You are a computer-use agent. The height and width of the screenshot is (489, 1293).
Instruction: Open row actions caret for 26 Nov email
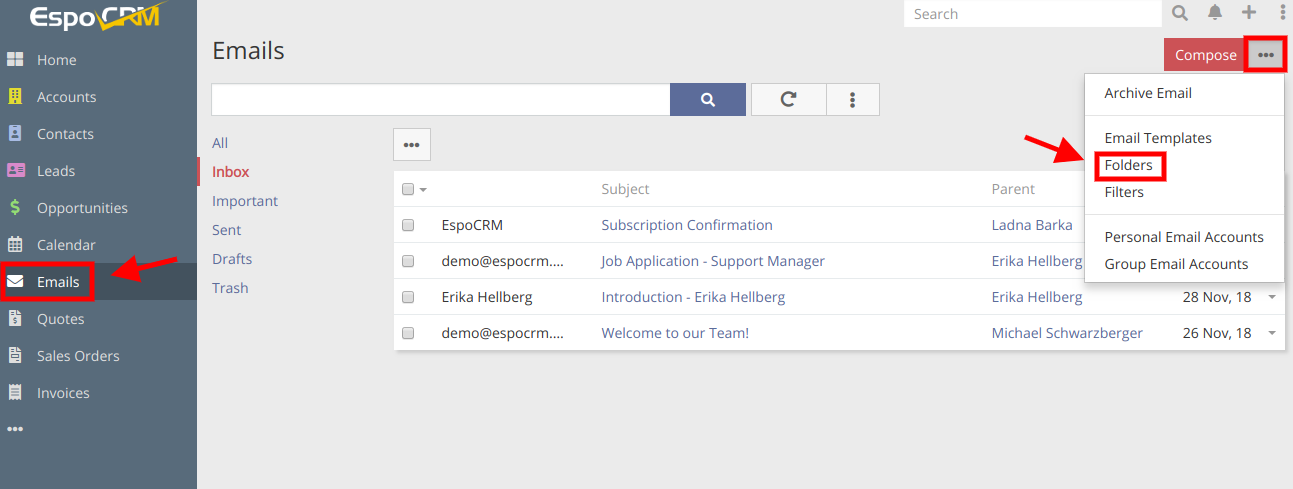[x=1272, y=333]
